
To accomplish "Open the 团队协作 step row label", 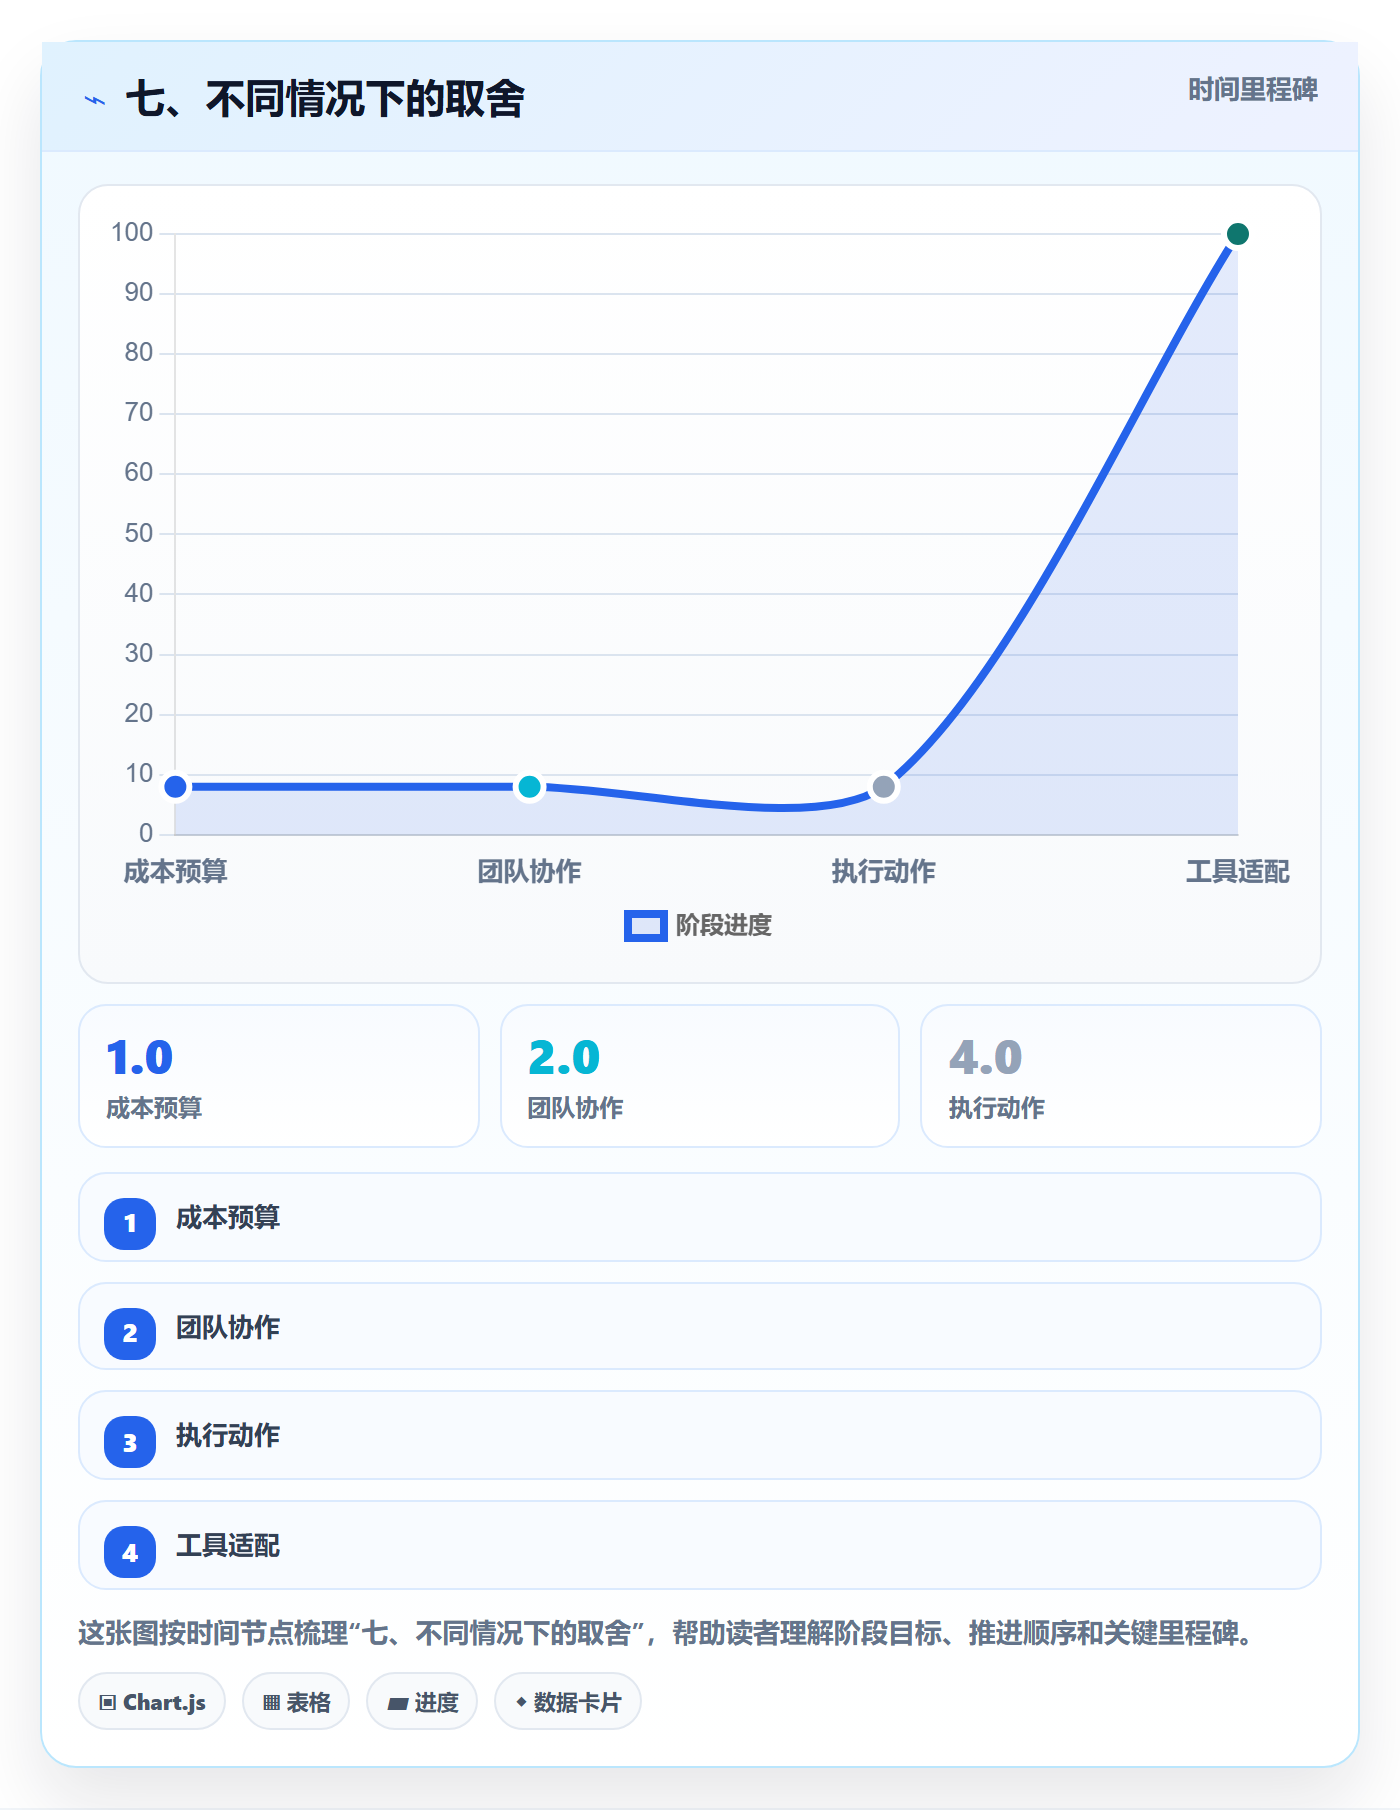I will [x=228, y=1328].
